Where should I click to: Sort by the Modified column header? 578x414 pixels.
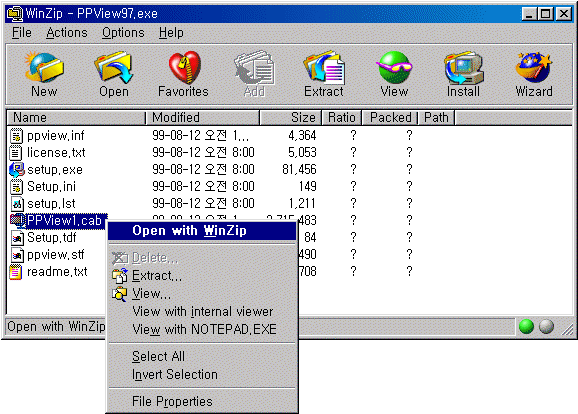point(203,118)
